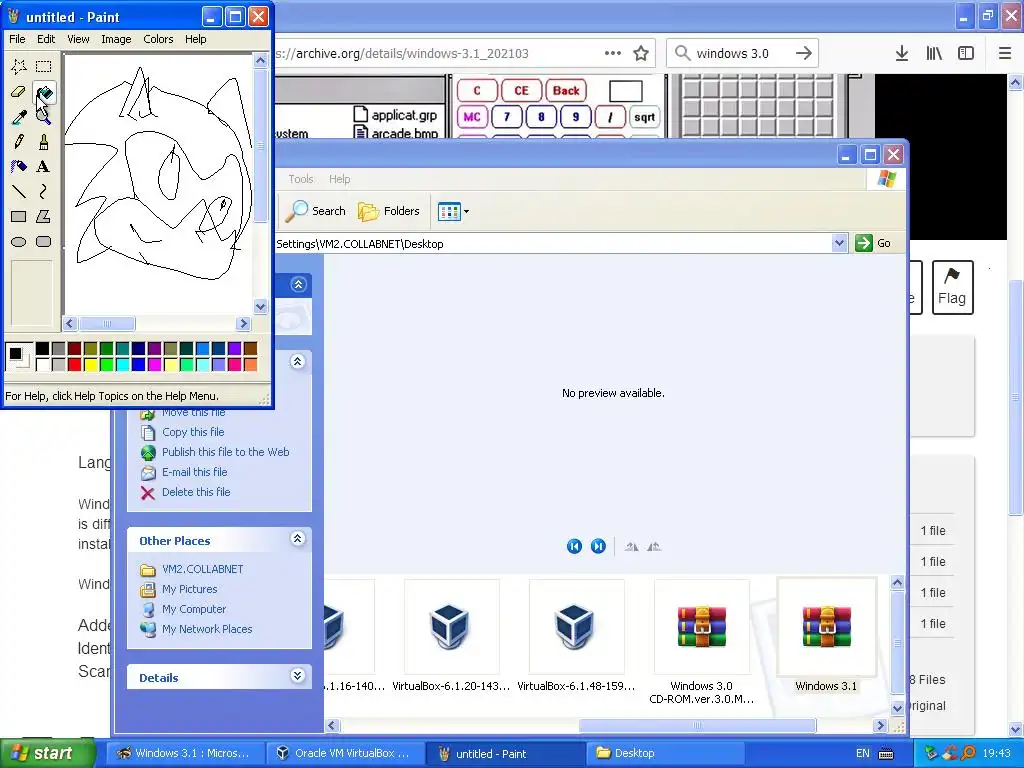Select the Magnifier tool in Paint
Viewport: 1024px width, 768px height.
tap(44, 116)
